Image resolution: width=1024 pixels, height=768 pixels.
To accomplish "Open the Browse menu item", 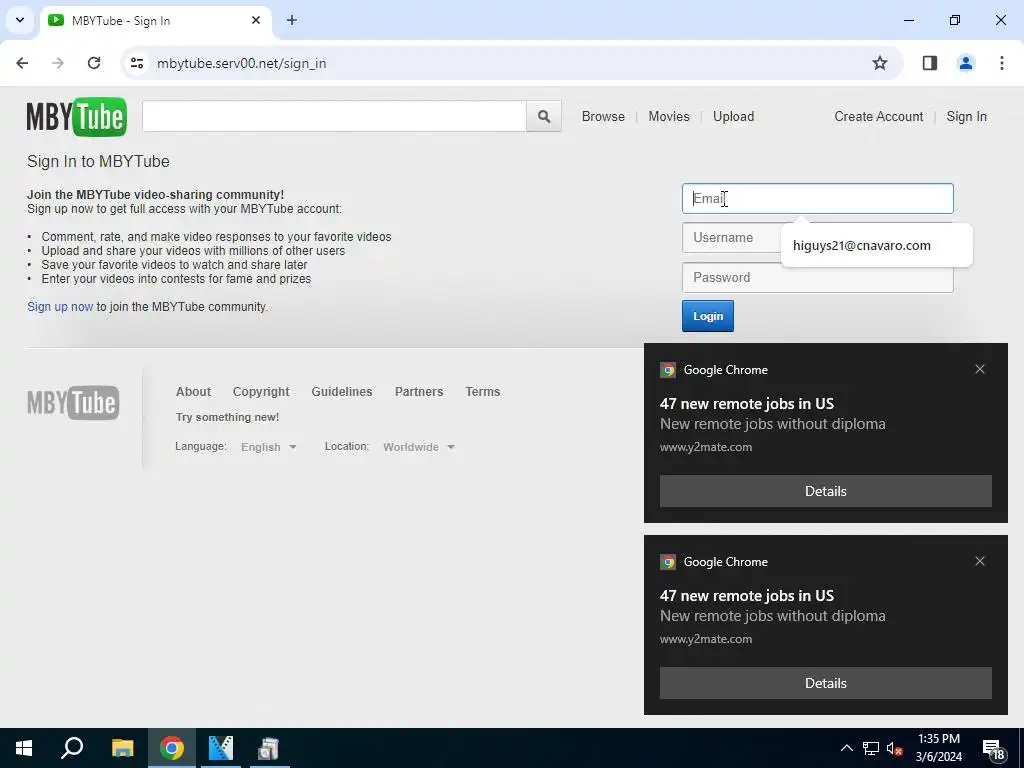I will pos(603,116).
